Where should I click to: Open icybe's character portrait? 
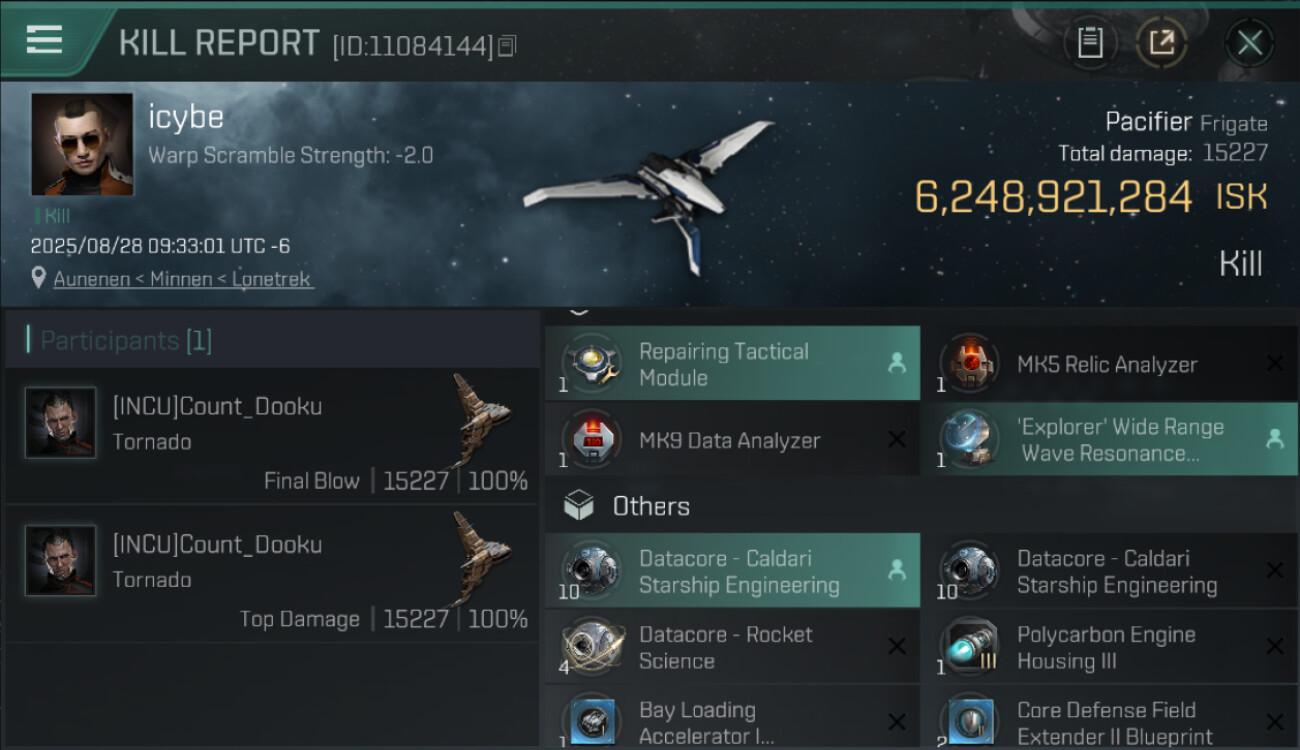(82, 144)
